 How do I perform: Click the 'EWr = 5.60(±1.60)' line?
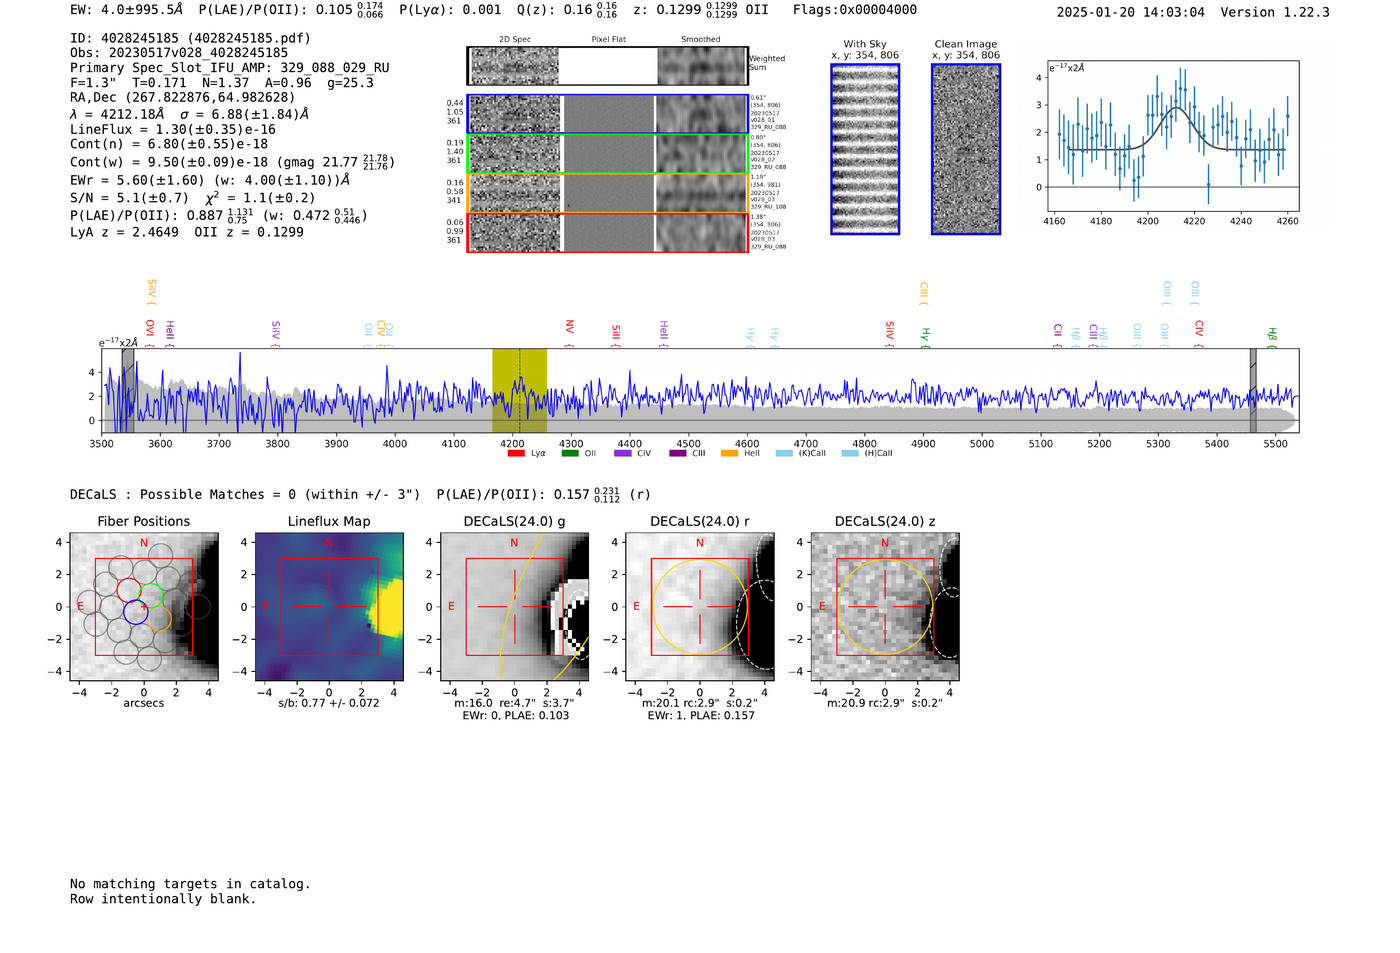coord(210,180)
